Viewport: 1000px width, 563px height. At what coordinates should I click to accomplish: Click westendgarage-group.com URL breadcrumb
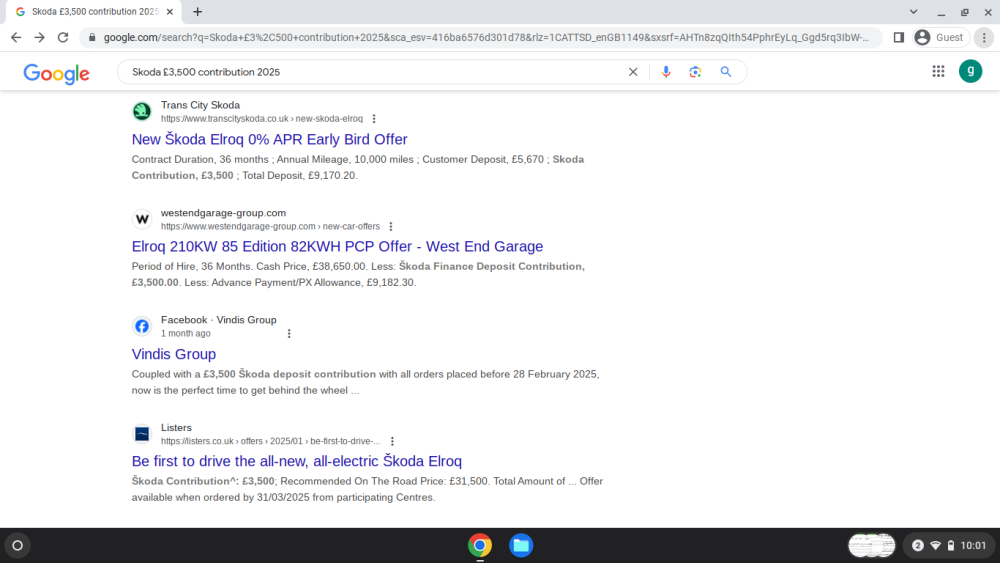[x=270, y=226]
